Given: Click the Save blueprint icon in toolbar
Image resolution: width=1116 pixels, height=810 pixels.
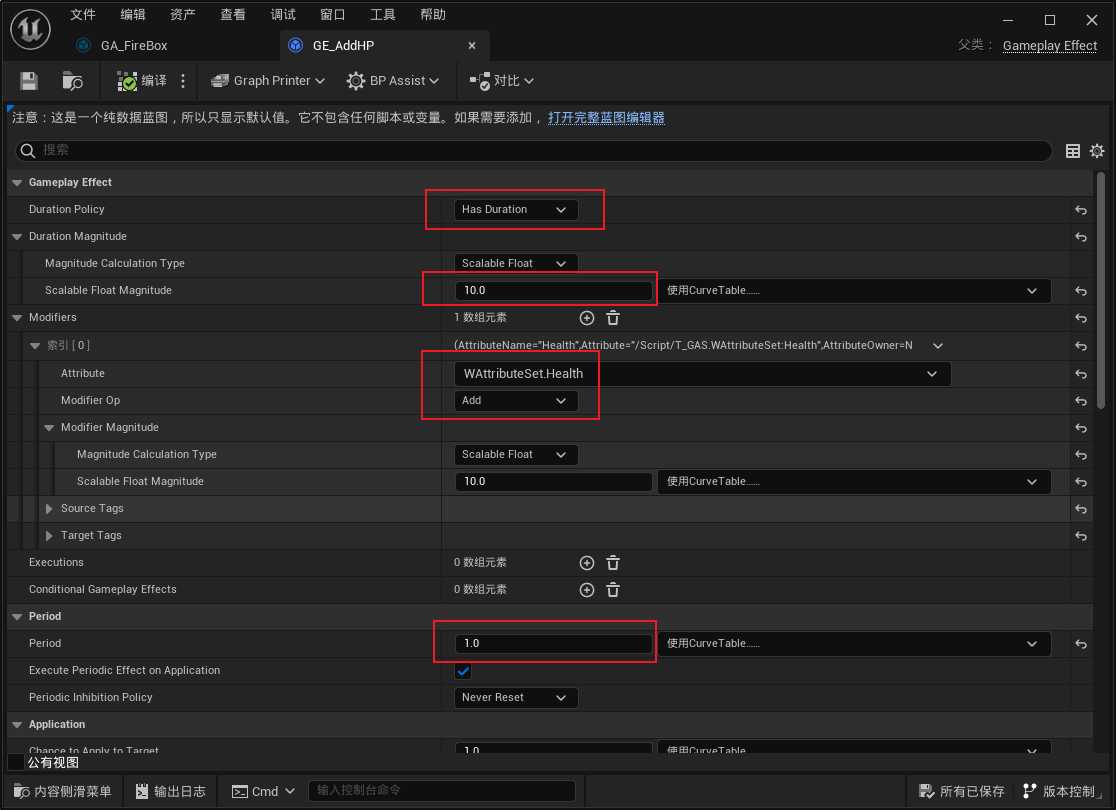Looking at the screenshot, I should [x=29, y=81].
